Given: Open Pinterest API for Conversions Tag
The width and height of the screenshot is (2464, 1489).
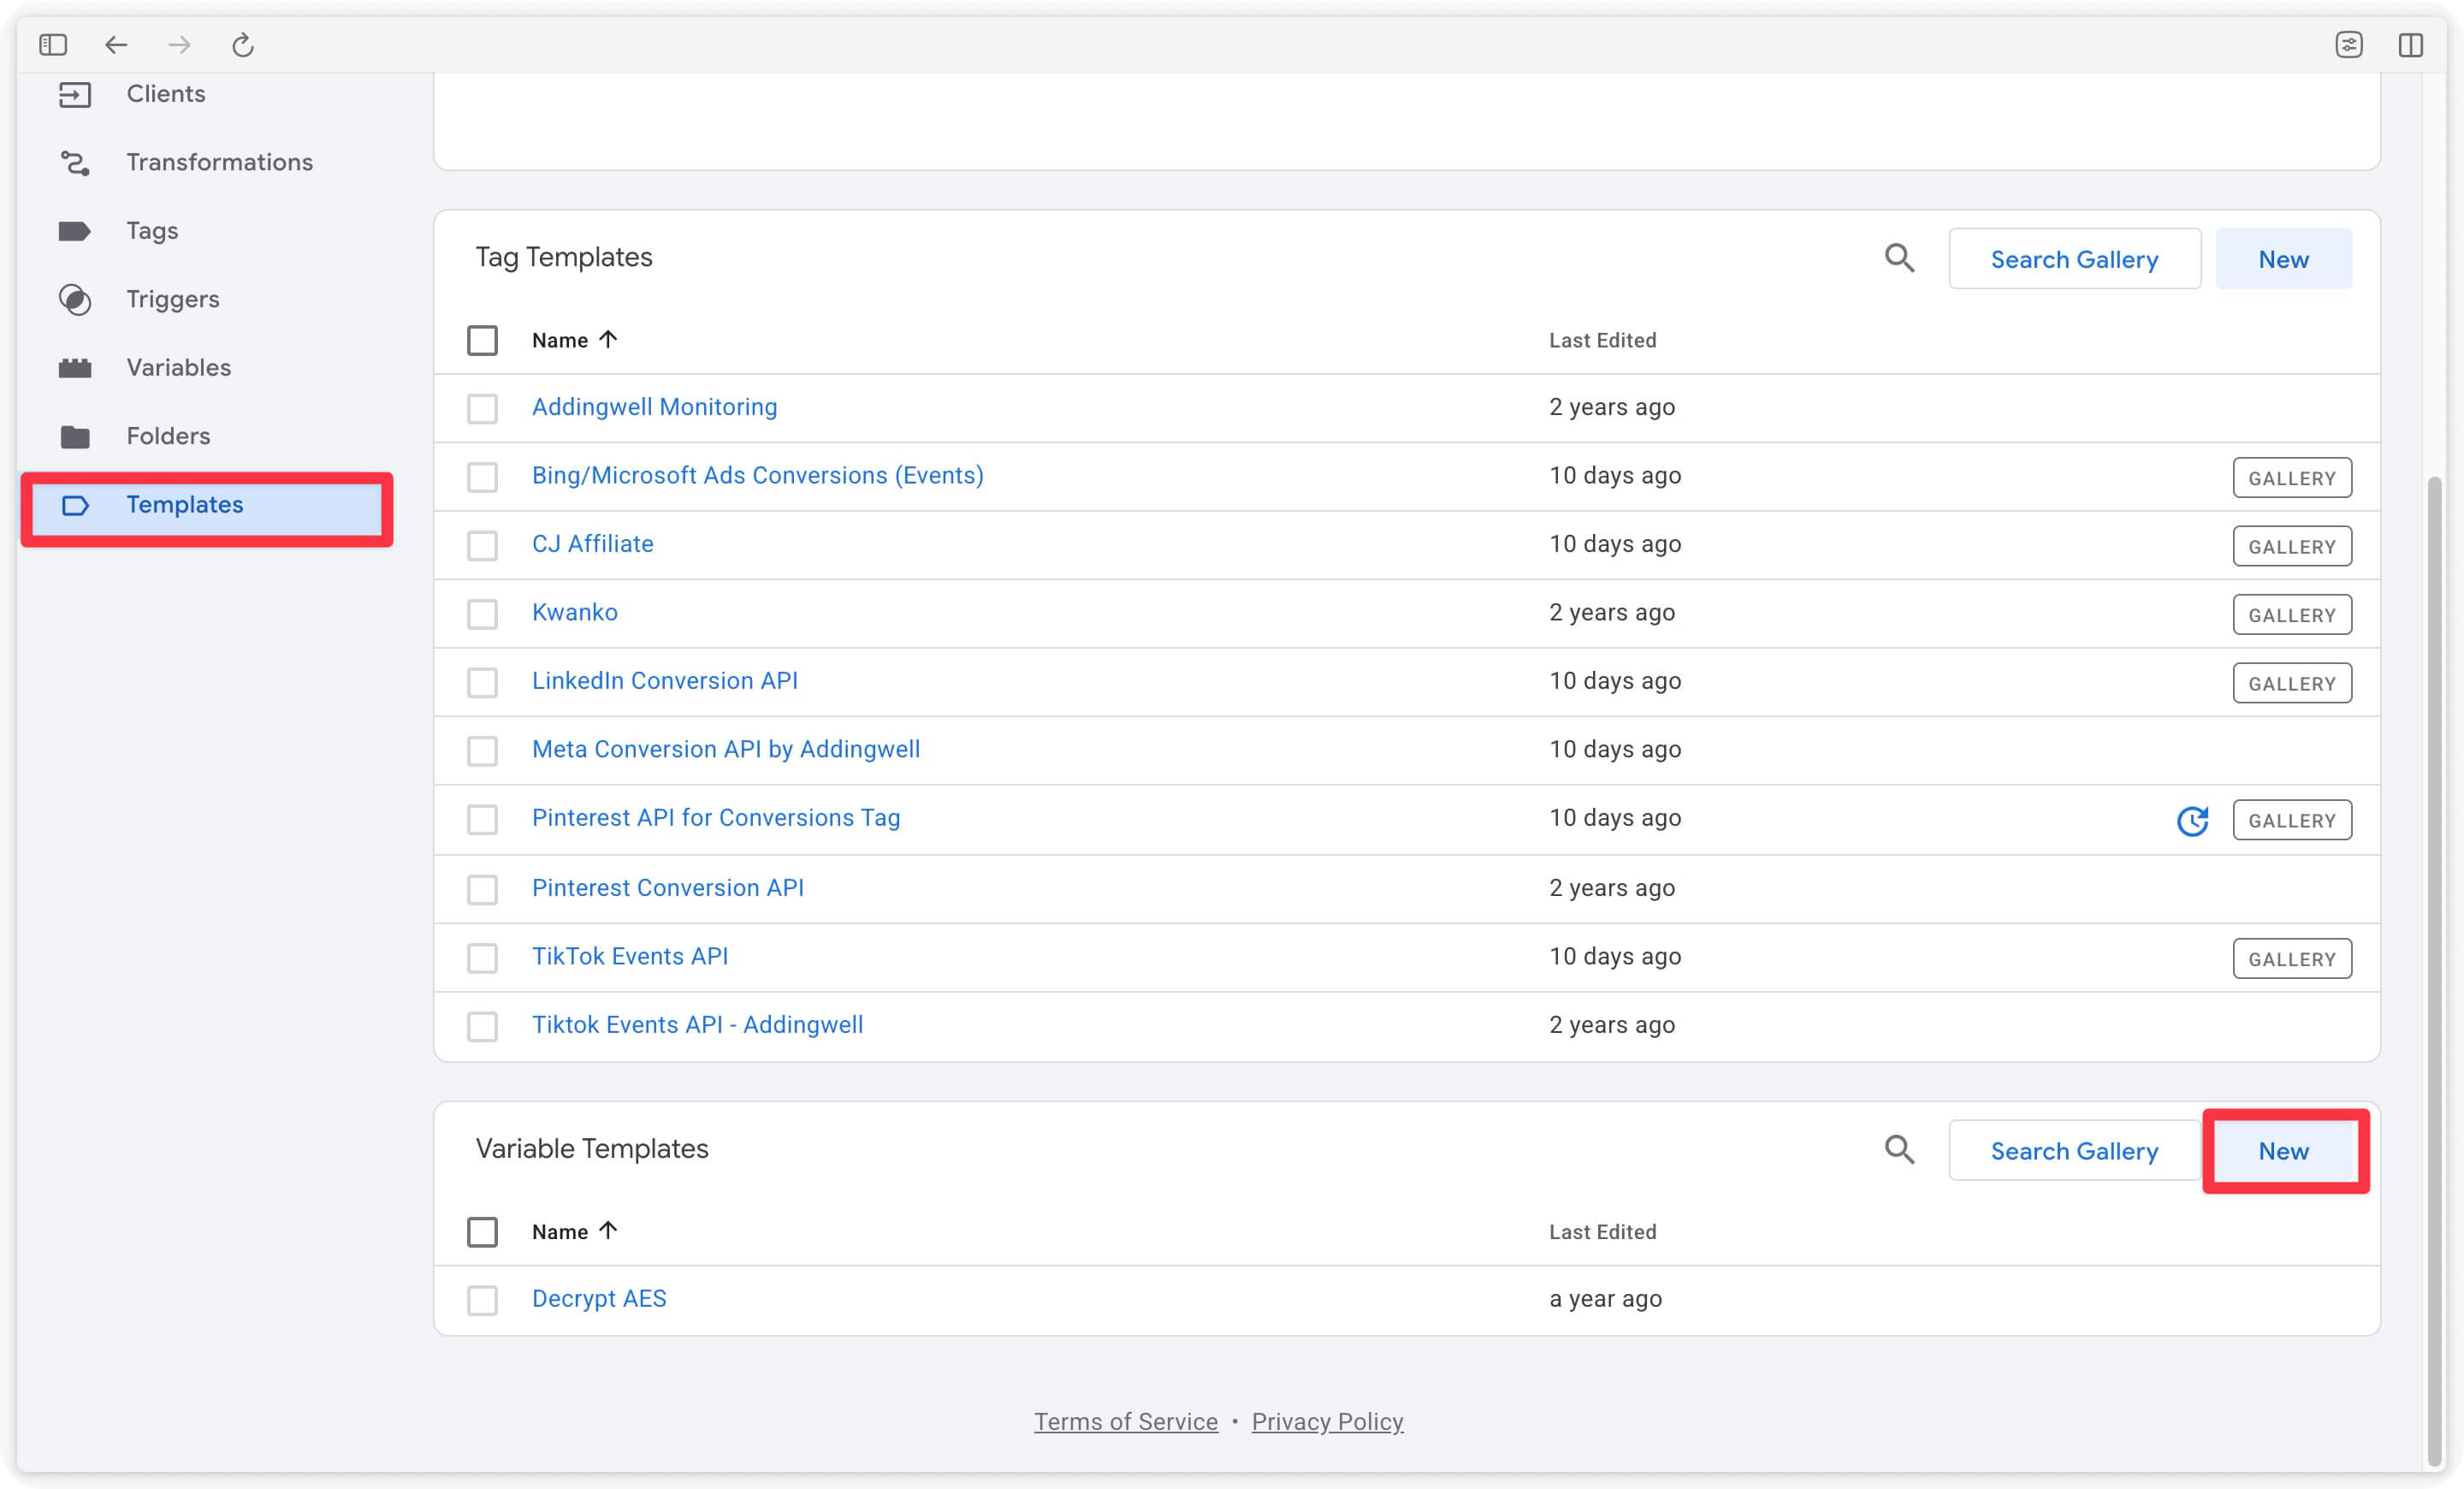Looking at the screenshot, I should [715, 818].
